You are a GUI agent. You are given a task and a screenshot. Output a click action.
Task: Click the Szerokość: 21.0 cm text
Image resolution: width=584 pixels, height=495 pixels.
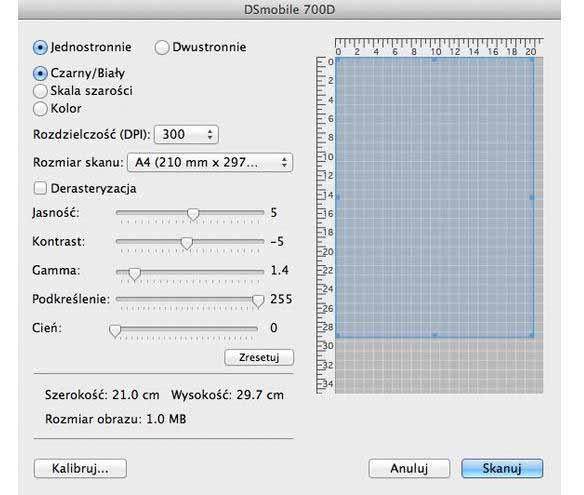point(102,395)
